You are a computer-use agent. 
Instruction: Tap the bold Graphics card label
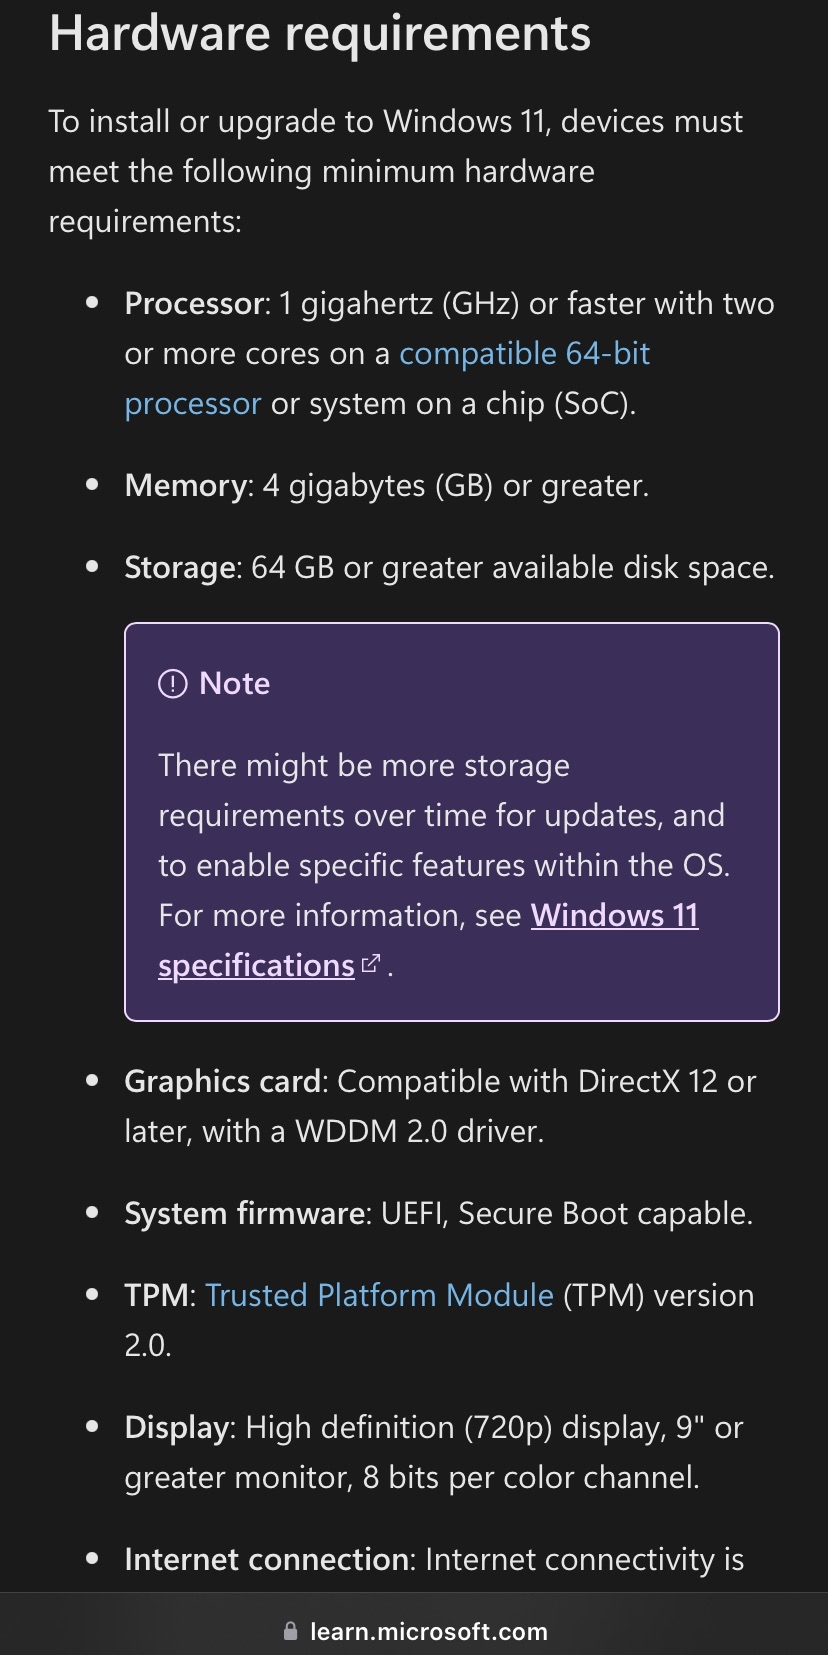tap(222, 1082)
